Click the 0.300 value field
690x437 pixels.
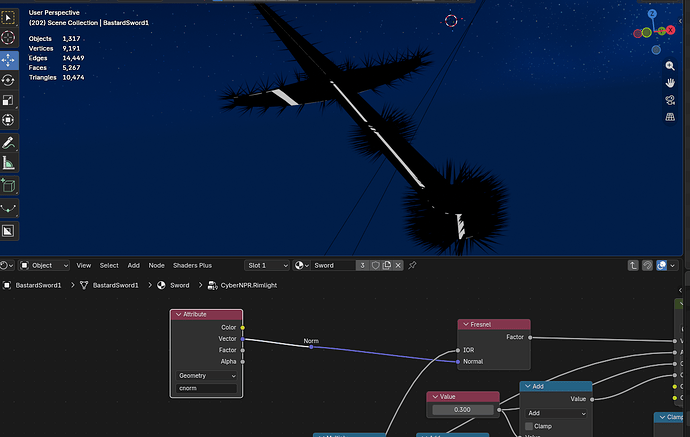pos(462,410)
